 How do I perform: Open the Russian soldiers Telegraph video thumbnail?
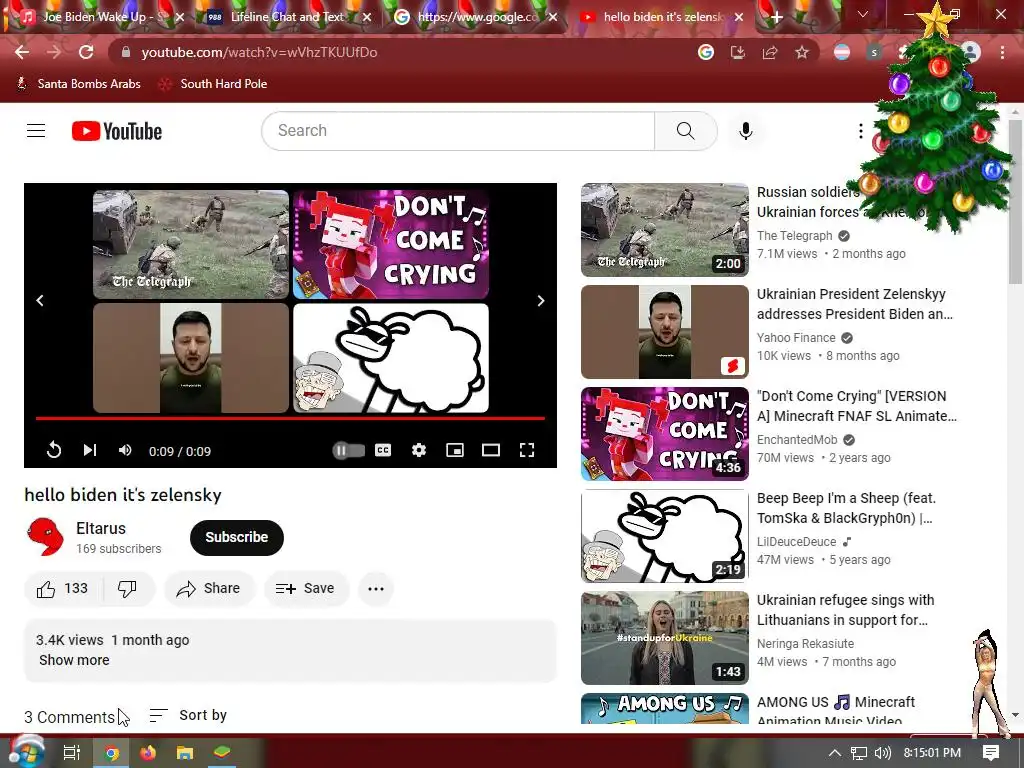click(x=664, y=230)
